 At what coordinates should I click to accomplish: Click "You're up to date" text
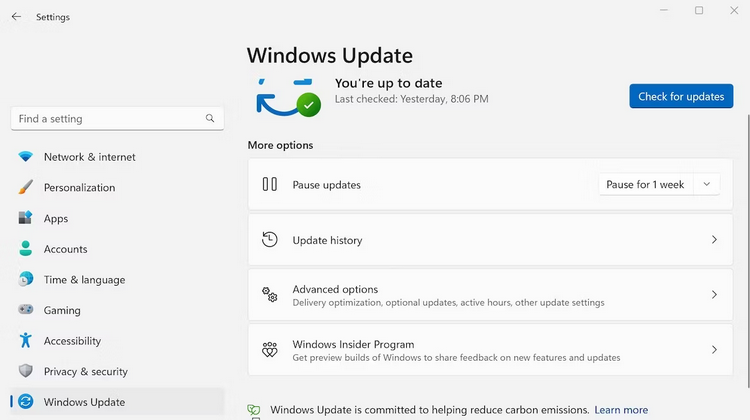pos(388,83)
